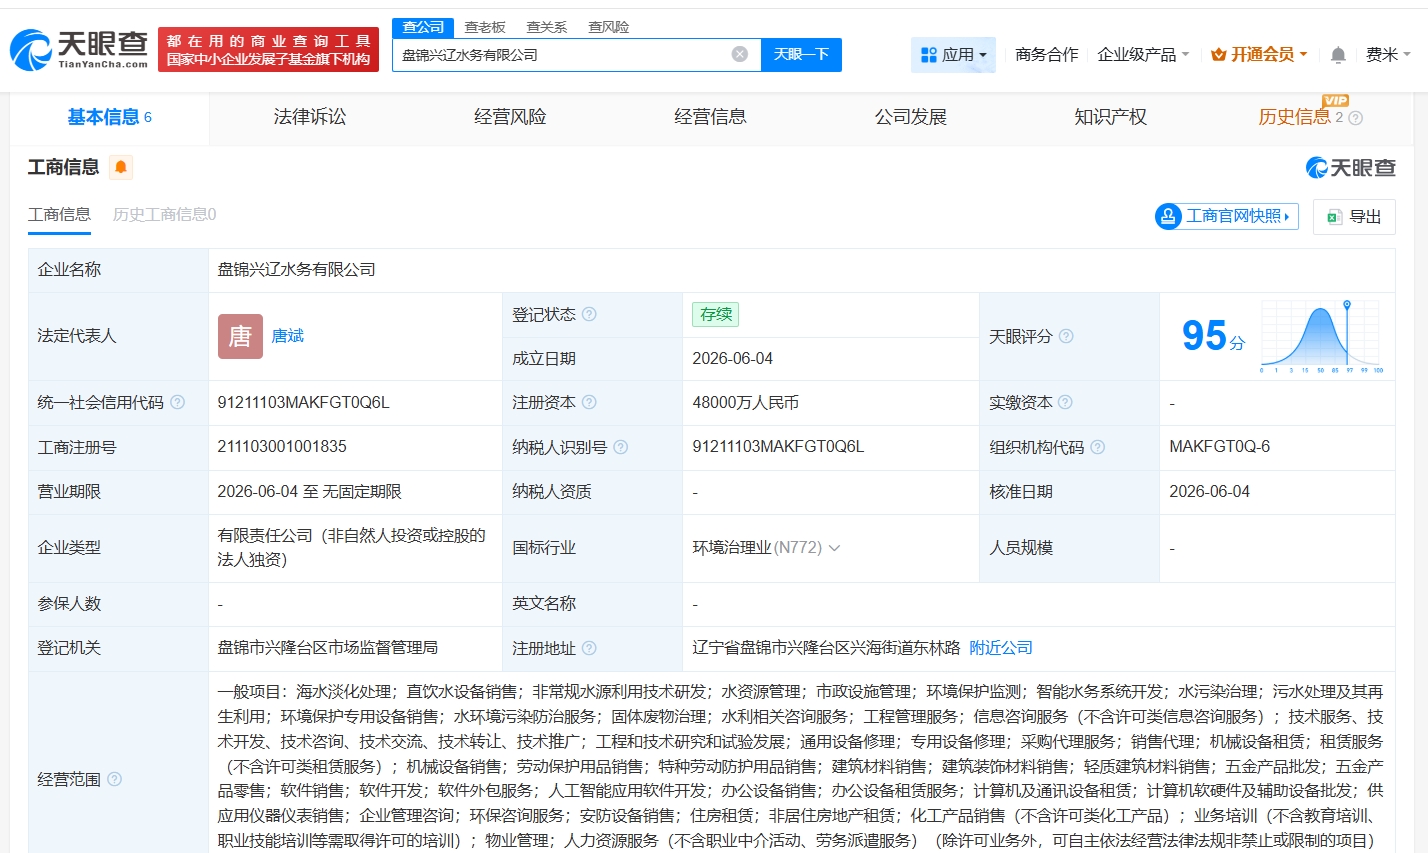The height and width of the screenshot is (853, 1428).
Task: Click the 天眼评分 distribution chart
Action: (x=1322, y=337)
